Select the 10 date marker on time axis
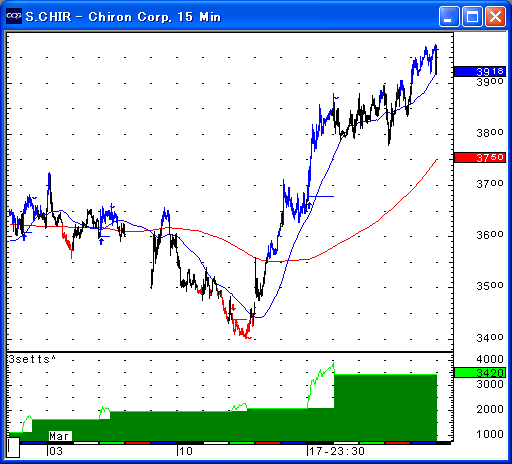 pos(186,451)
